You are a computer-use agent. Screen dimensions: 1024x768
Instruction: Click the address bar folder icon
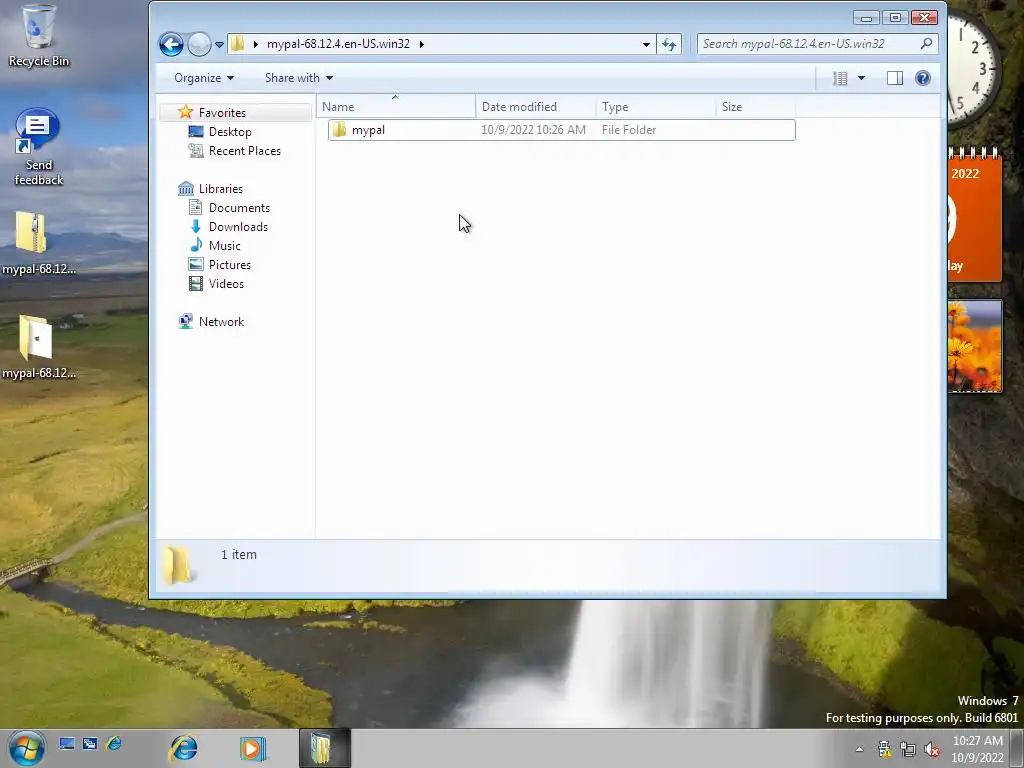[238, 44]
